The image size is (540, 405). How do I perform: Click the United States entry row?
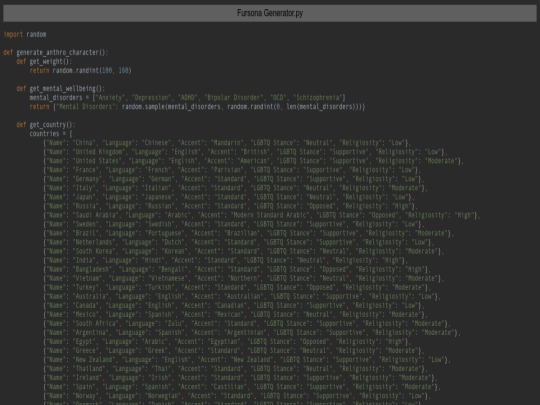[253, 161]
